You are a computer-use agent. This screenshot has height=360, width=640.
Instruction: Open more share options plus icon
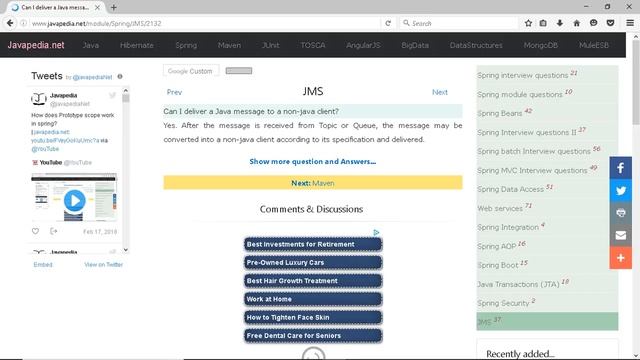[x=620, y=258]
